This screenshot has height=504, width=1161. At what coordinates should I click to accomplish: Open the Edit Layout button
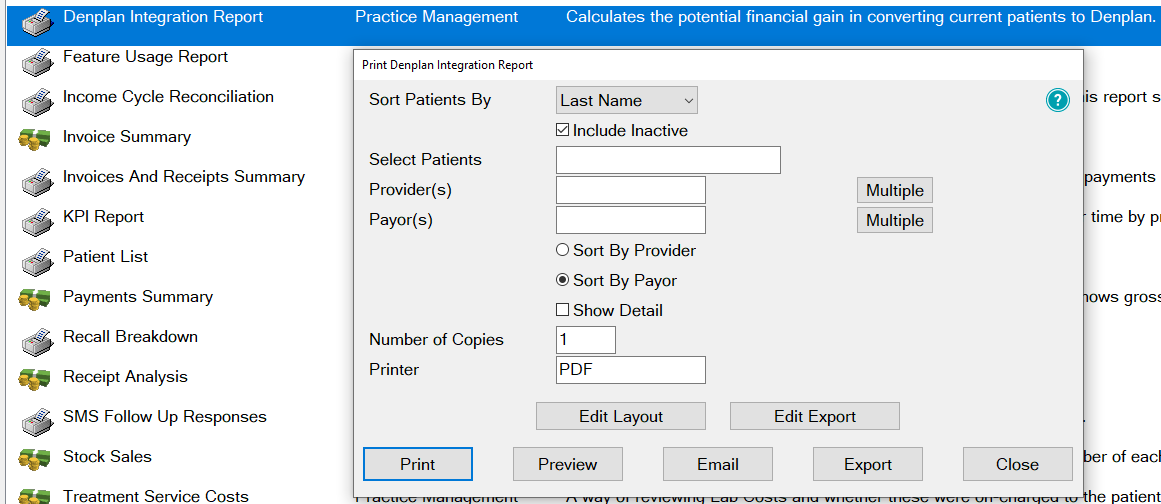620,416
